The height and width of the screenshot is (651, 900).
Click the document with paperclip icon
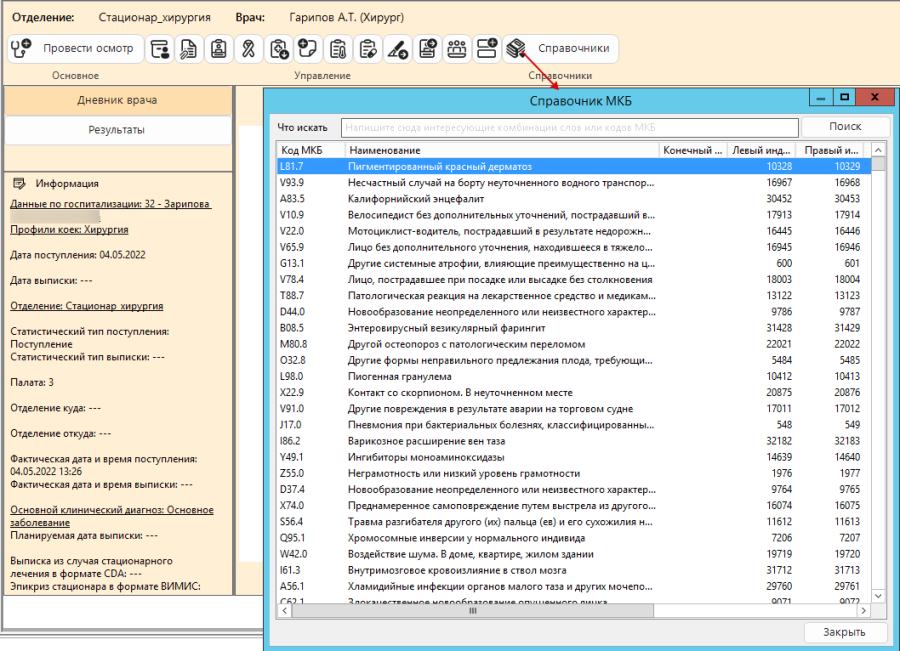(189, 49)
